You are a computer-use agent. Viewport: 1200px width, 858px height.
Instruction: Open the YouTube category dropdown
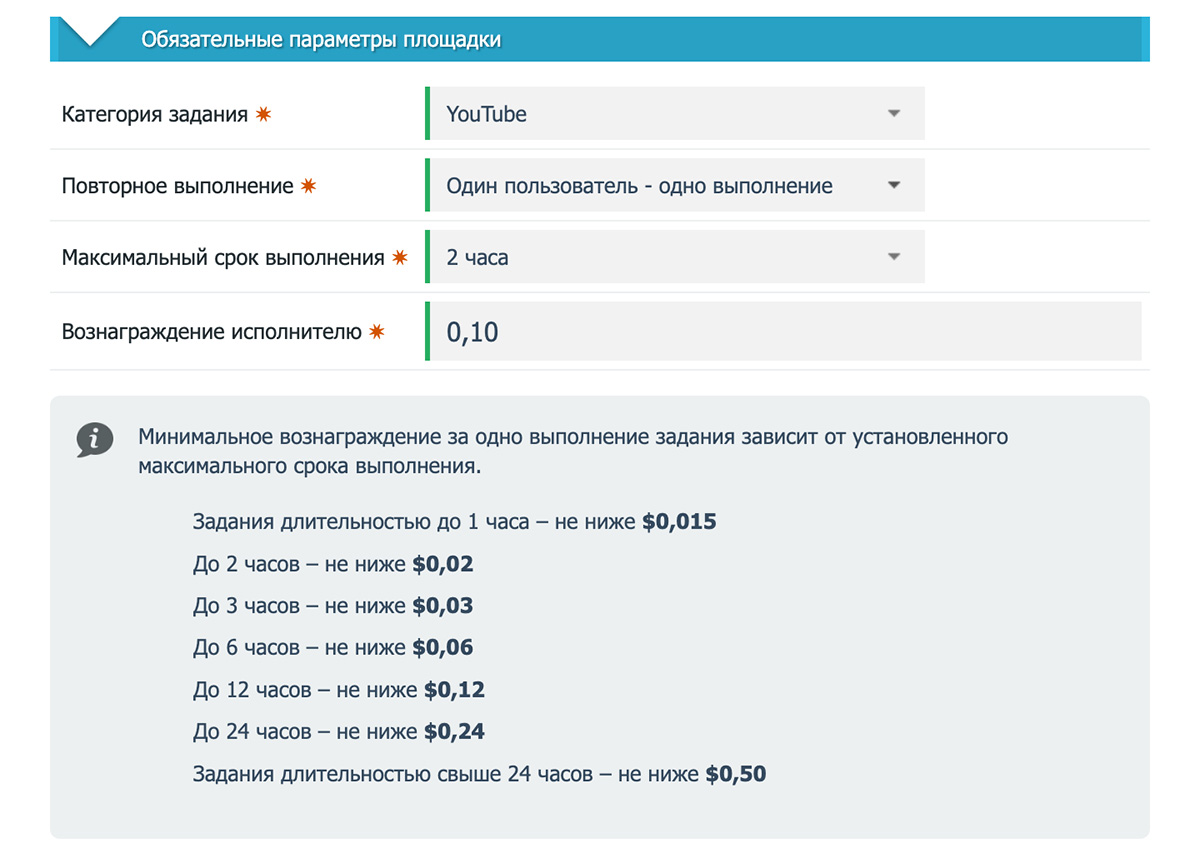tap(675, 114)
